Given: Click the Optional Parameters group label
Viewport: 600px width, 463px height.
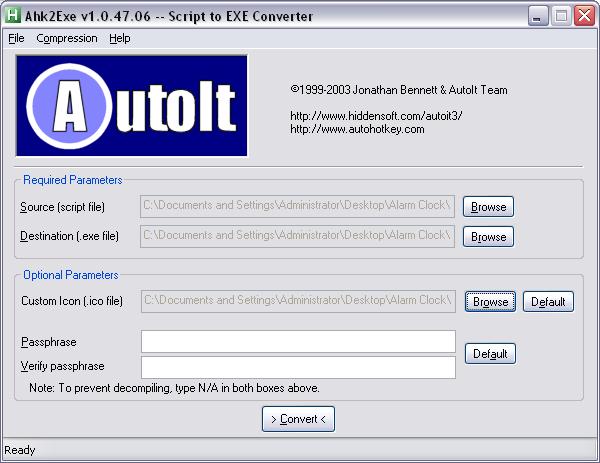Looking at the screenshot, I should point(71,275).
